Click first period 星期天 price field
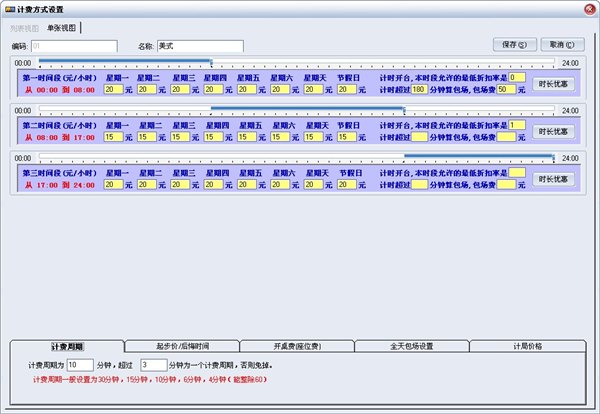 (x=313, y=90)
